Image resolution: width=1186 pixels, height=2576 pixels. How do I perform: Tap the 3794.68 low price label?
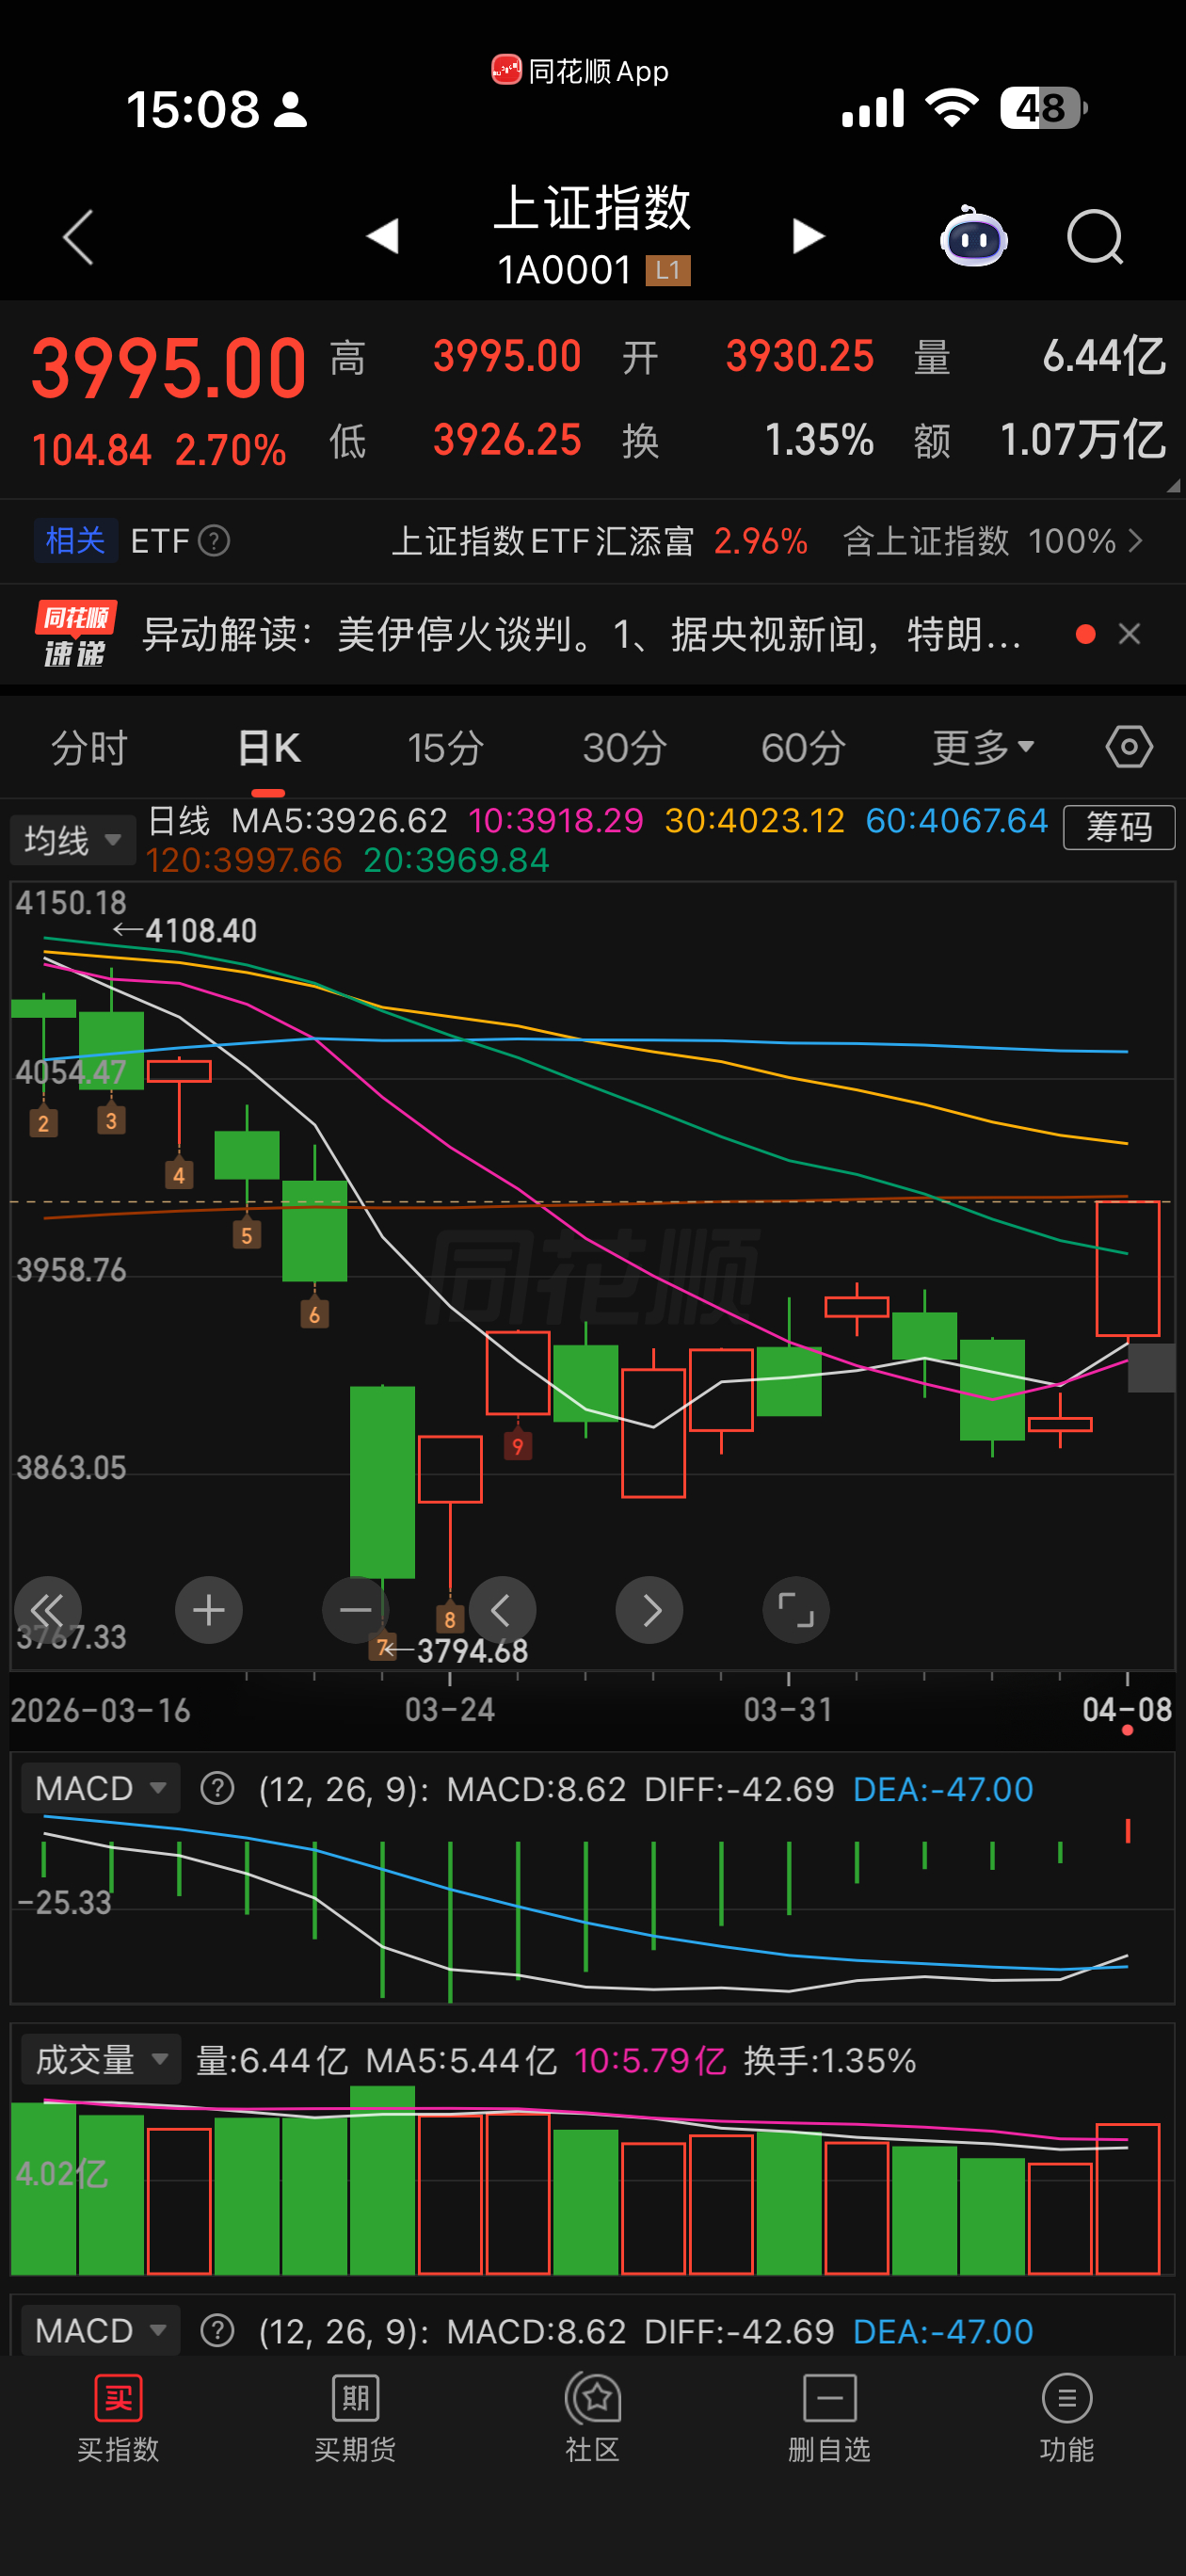(472, 1650)
